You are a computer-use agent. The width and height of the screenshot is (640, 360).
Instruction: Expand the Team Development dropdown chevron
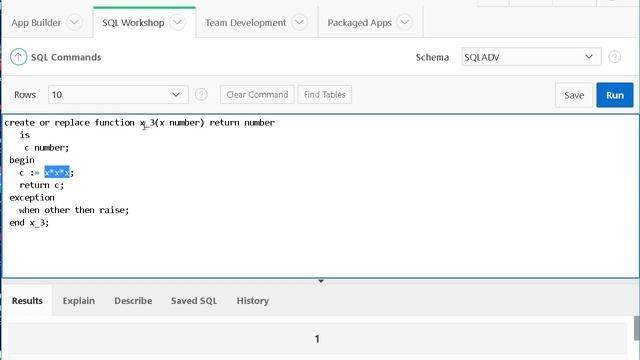click(x=299, y=22)
